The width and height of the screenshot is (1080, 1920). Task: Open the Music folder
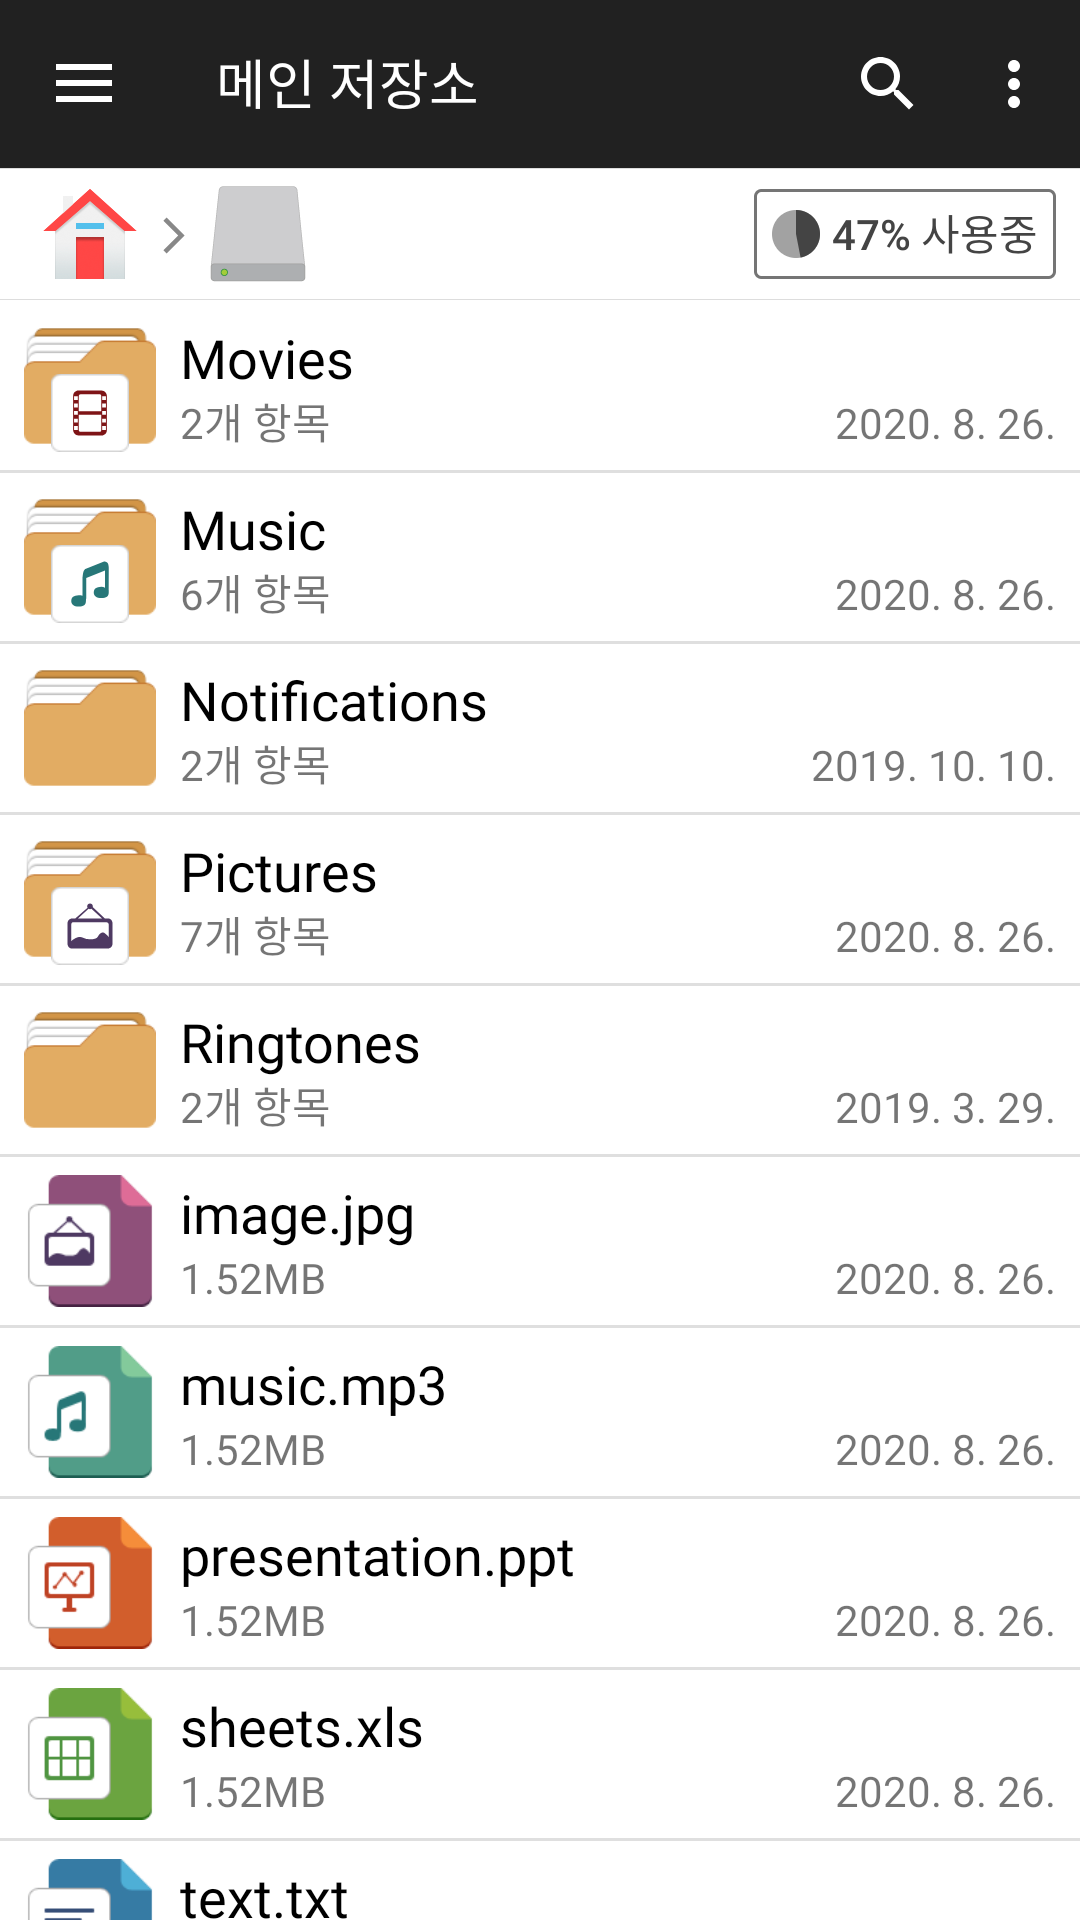540,558
